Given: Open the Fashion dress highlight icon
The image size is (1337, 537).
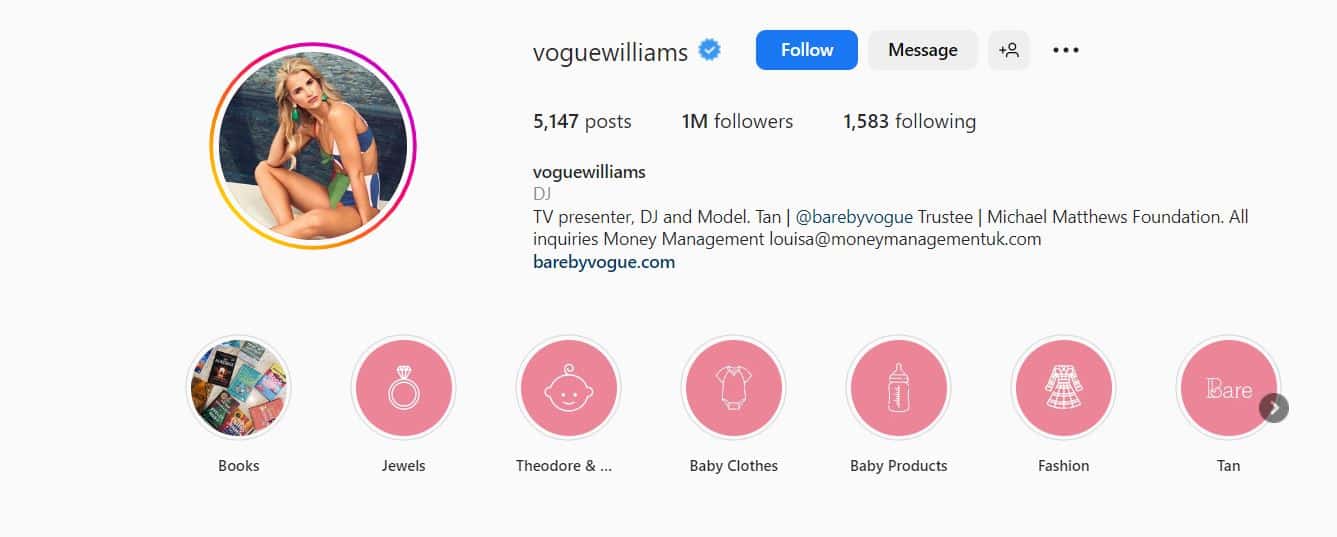Looking at the screenshot, I should pyautogui.click(x=1063, y=387).
